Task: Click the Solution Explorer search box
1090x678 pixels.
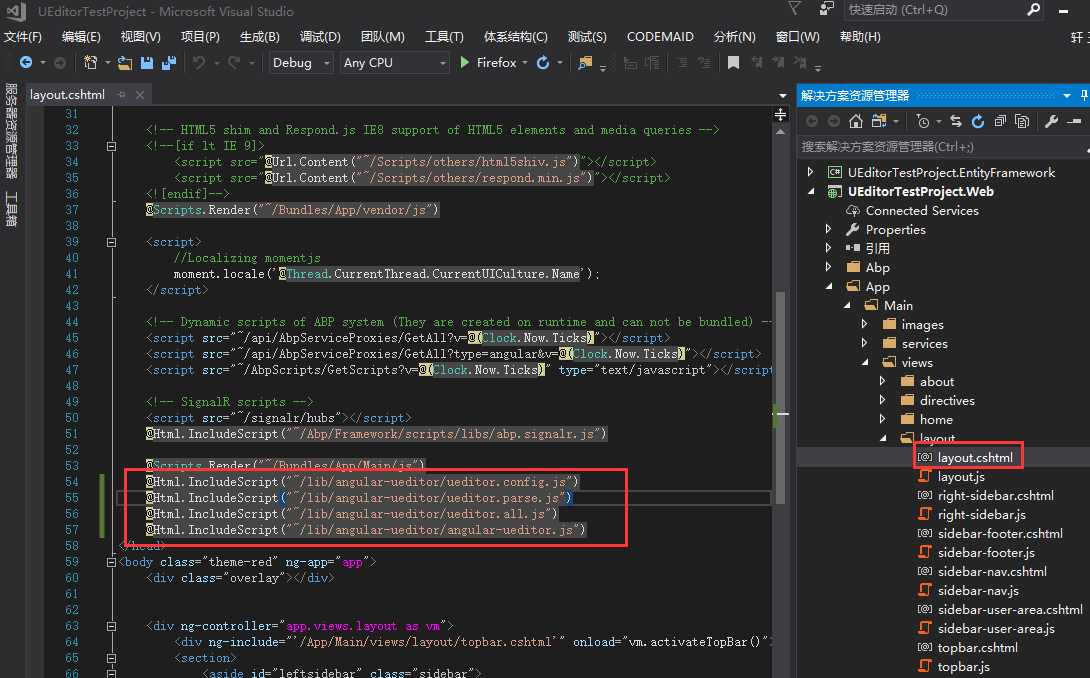Action: click(x=943, y=147)
